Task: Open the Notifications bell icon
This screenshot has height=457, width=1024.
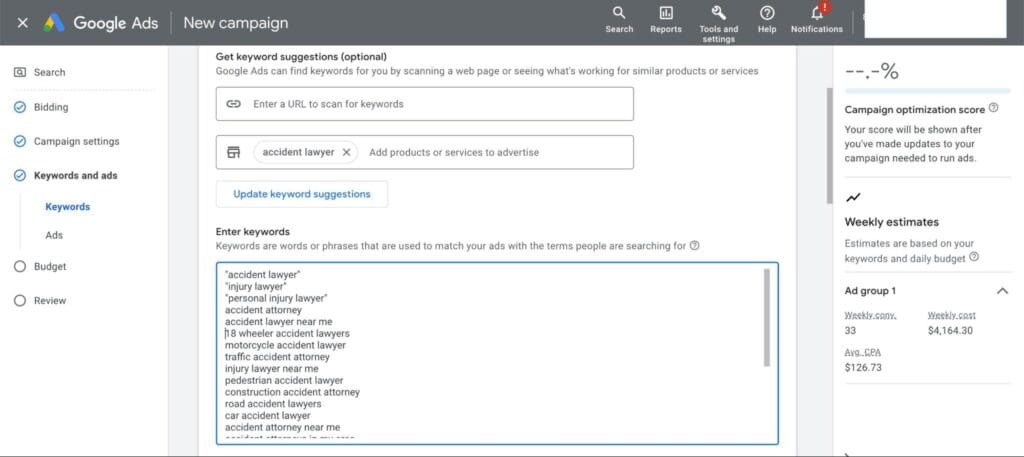Action: pyautogui.click(x=816, y=14)
